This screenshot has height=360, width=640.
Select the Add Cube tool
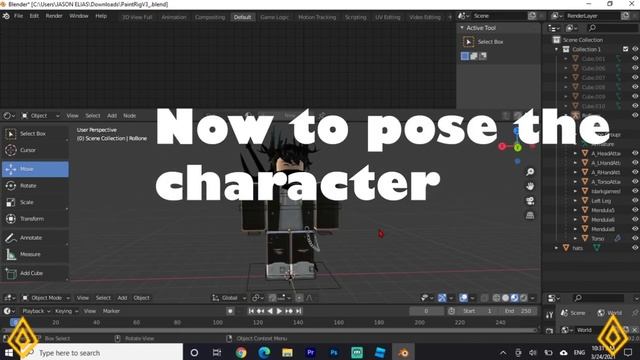tap(35, 273)
